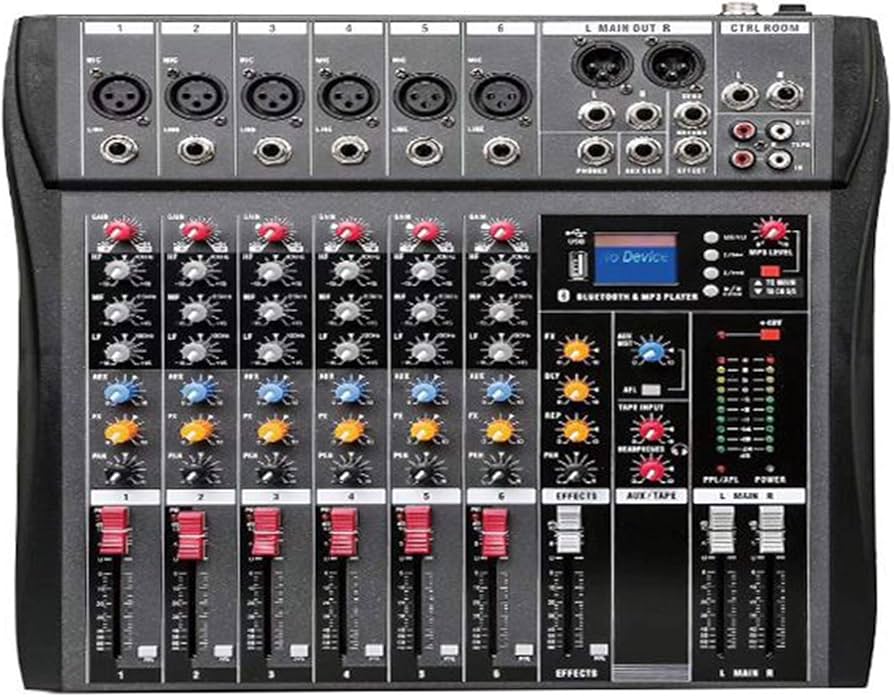Click channel 6 red fader cap
The image size is (894, 697).
pos(494,533)
